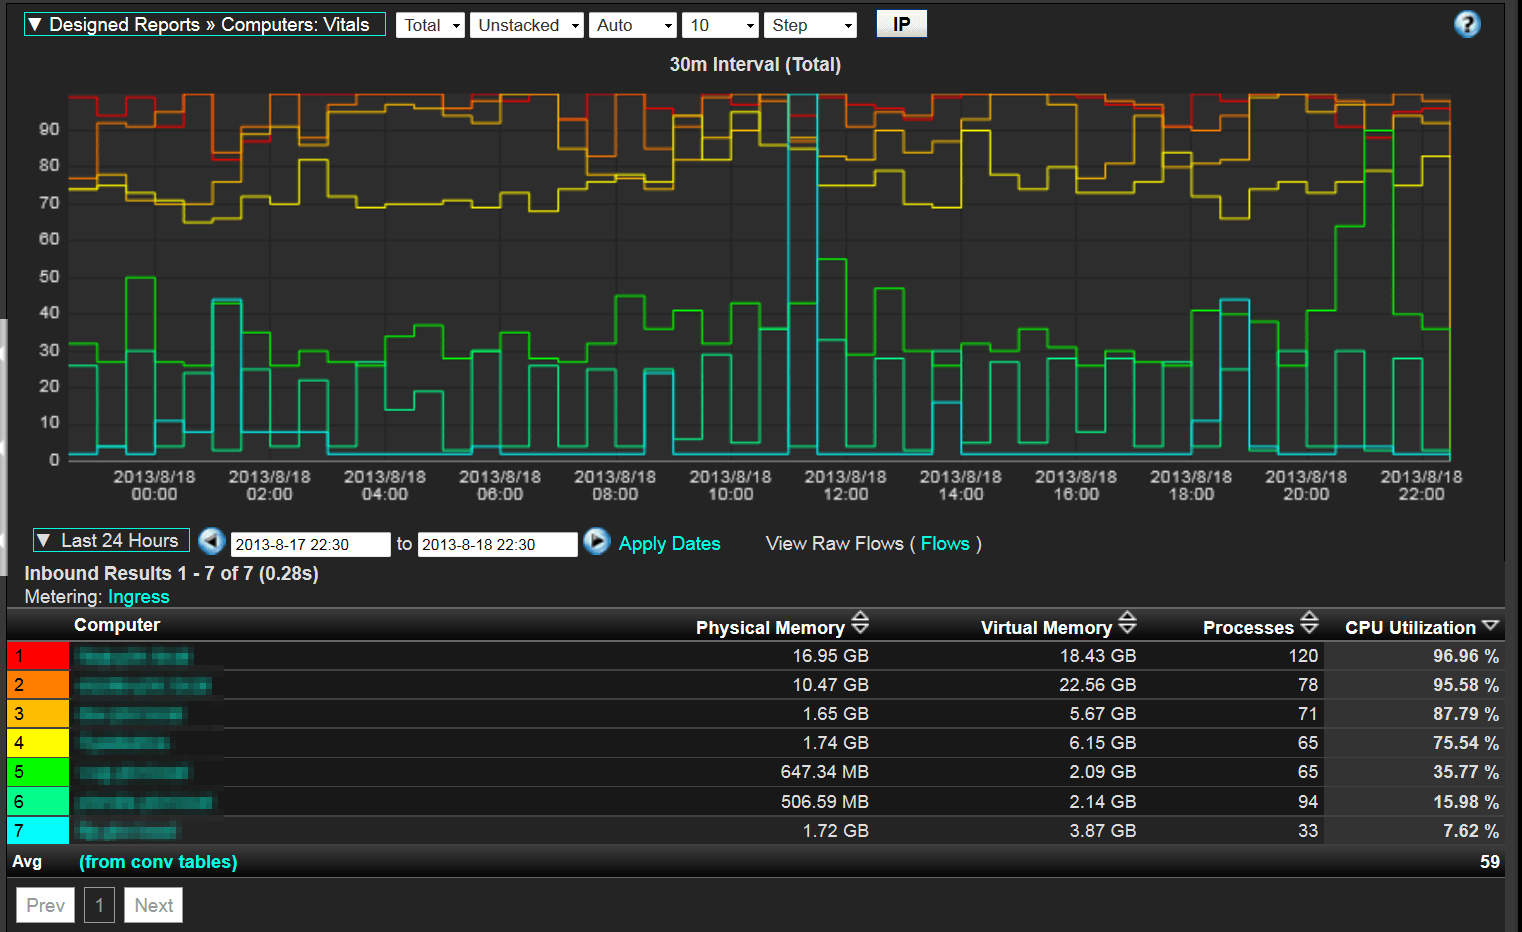Select page 1 button
The height and width of the screenshot is (932, 1522).
(x=99, y=905)
